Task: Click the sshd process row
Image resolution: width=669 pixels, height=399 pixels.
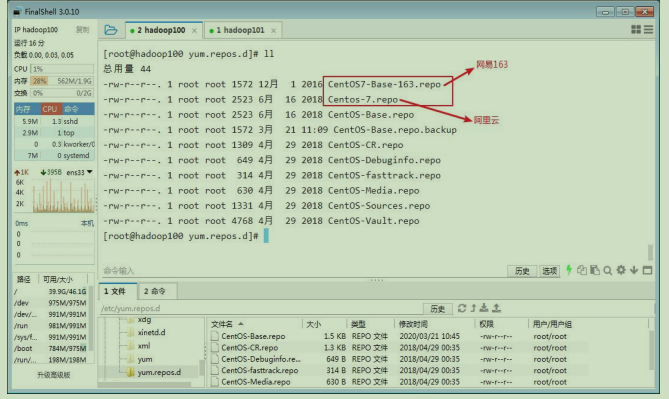Action: [x=54, y=121]
